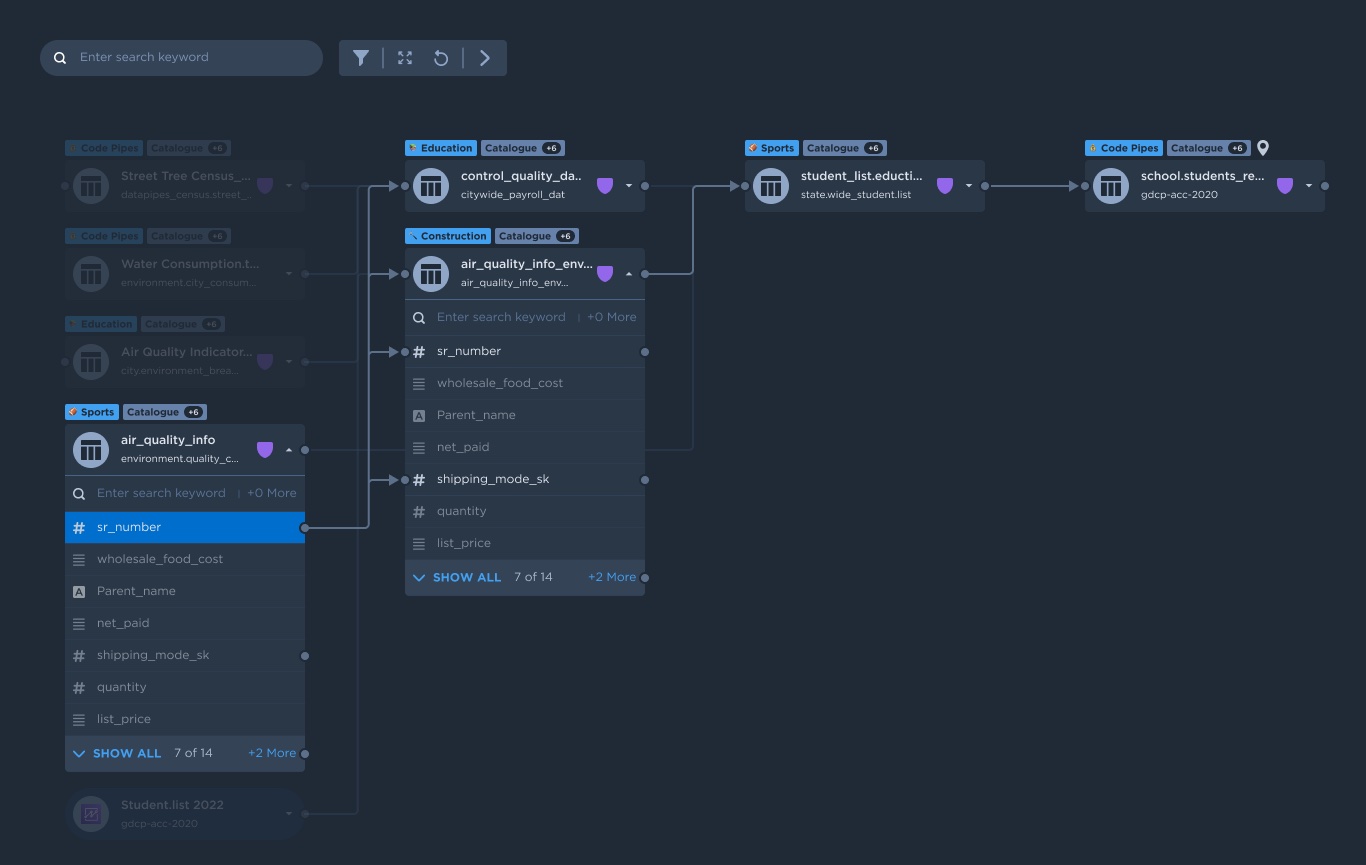Click the map pin icon beside Code Pipes tags

click(1263, 148)
